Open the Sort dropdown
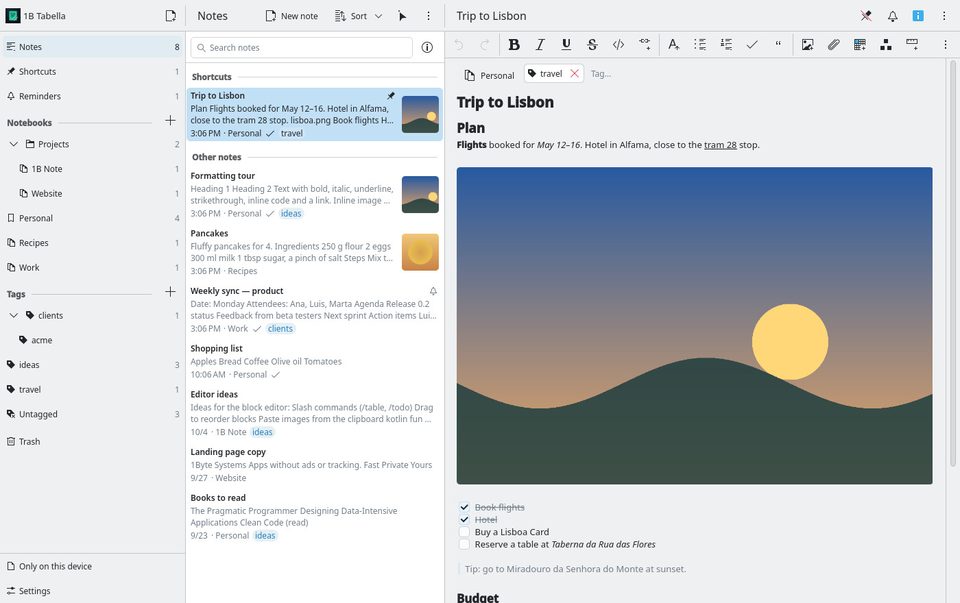Viewport: 960px width, 603px height. pos(358,16)
